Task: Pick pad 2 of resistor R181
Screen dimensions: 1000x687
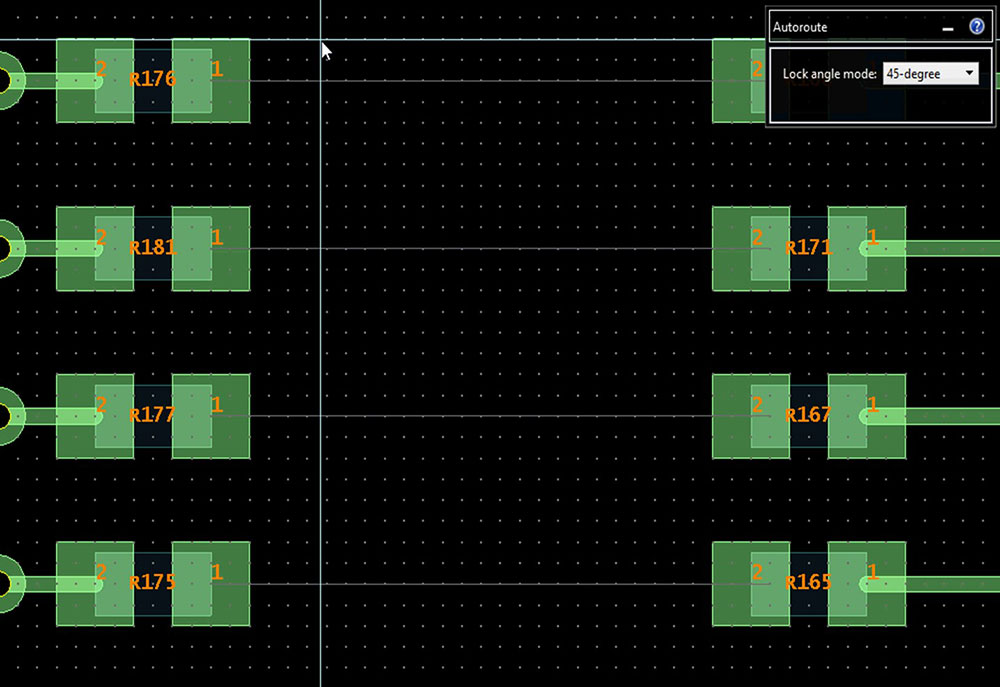Action: [x=95, y=249]
